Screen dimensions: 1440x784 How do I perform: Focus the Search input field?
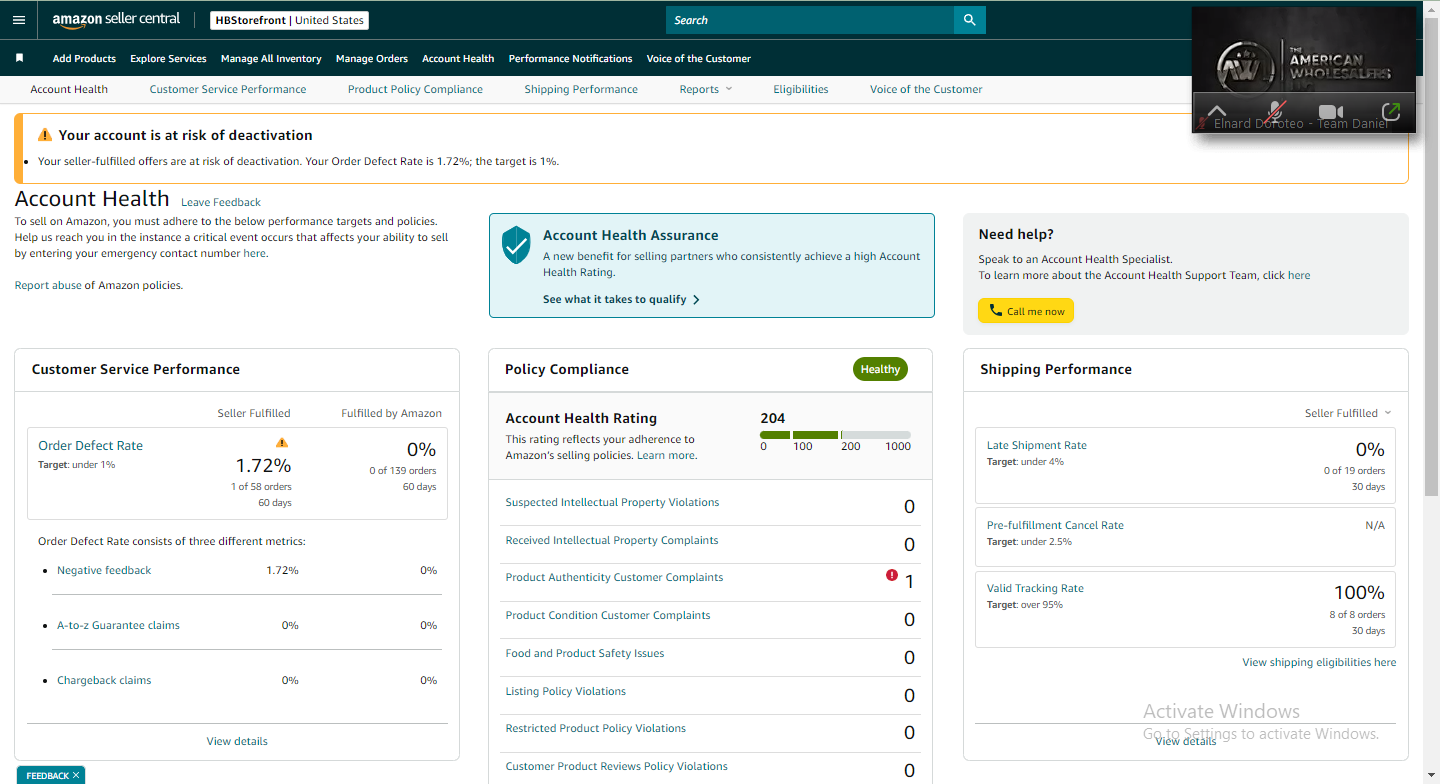[x=810, y=20]
